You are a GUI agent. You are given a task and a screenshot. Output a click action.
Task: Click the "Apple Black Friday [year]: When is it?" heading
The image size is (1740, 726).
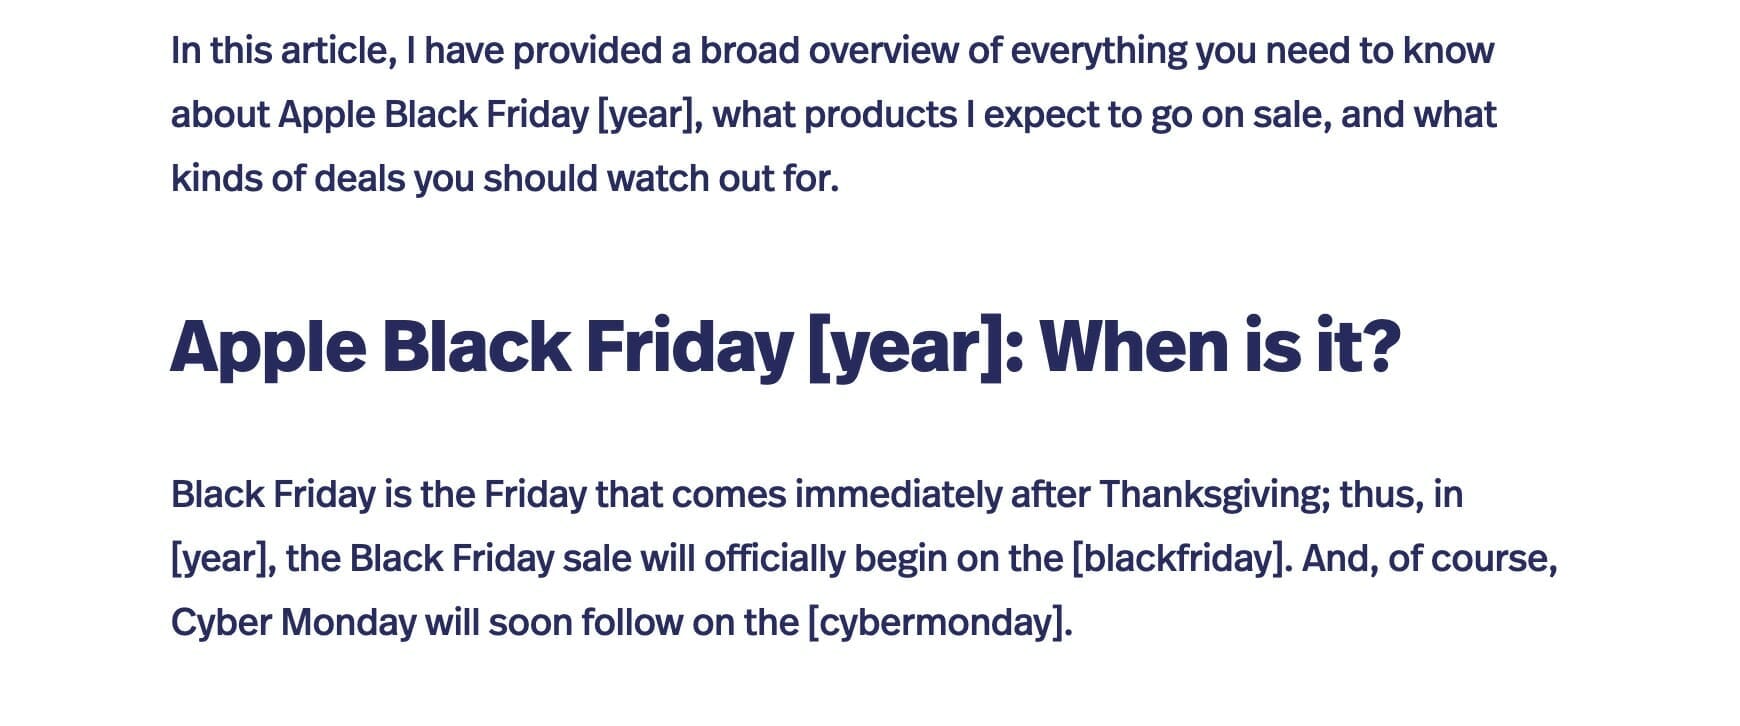784,347
